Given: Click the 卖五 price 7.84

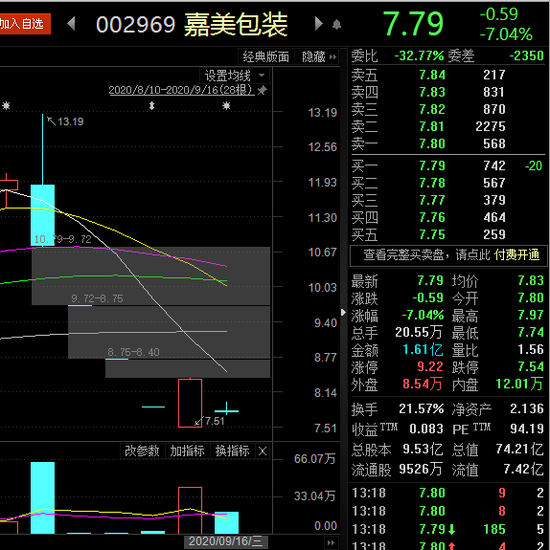Looking at the screenshot, I should click(x=432, y=75).
